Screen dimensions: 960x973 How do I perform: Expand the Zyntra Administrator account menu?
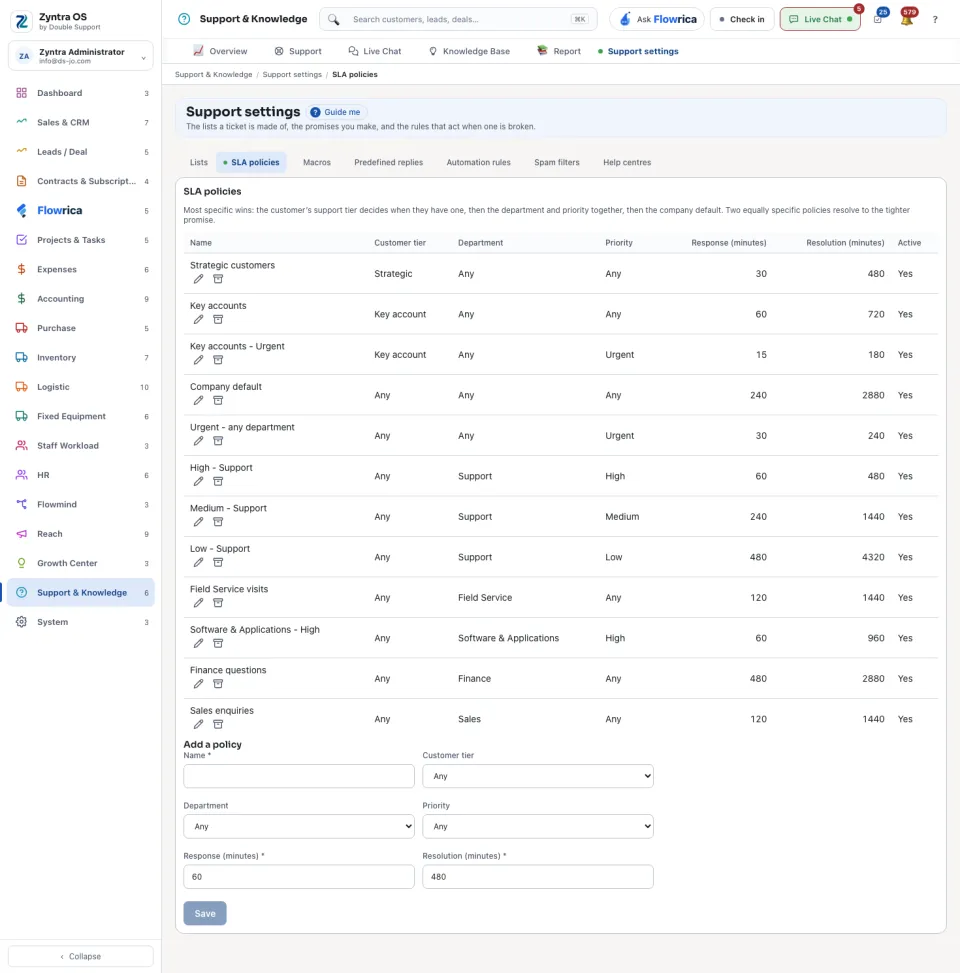[x=81, y=56]
